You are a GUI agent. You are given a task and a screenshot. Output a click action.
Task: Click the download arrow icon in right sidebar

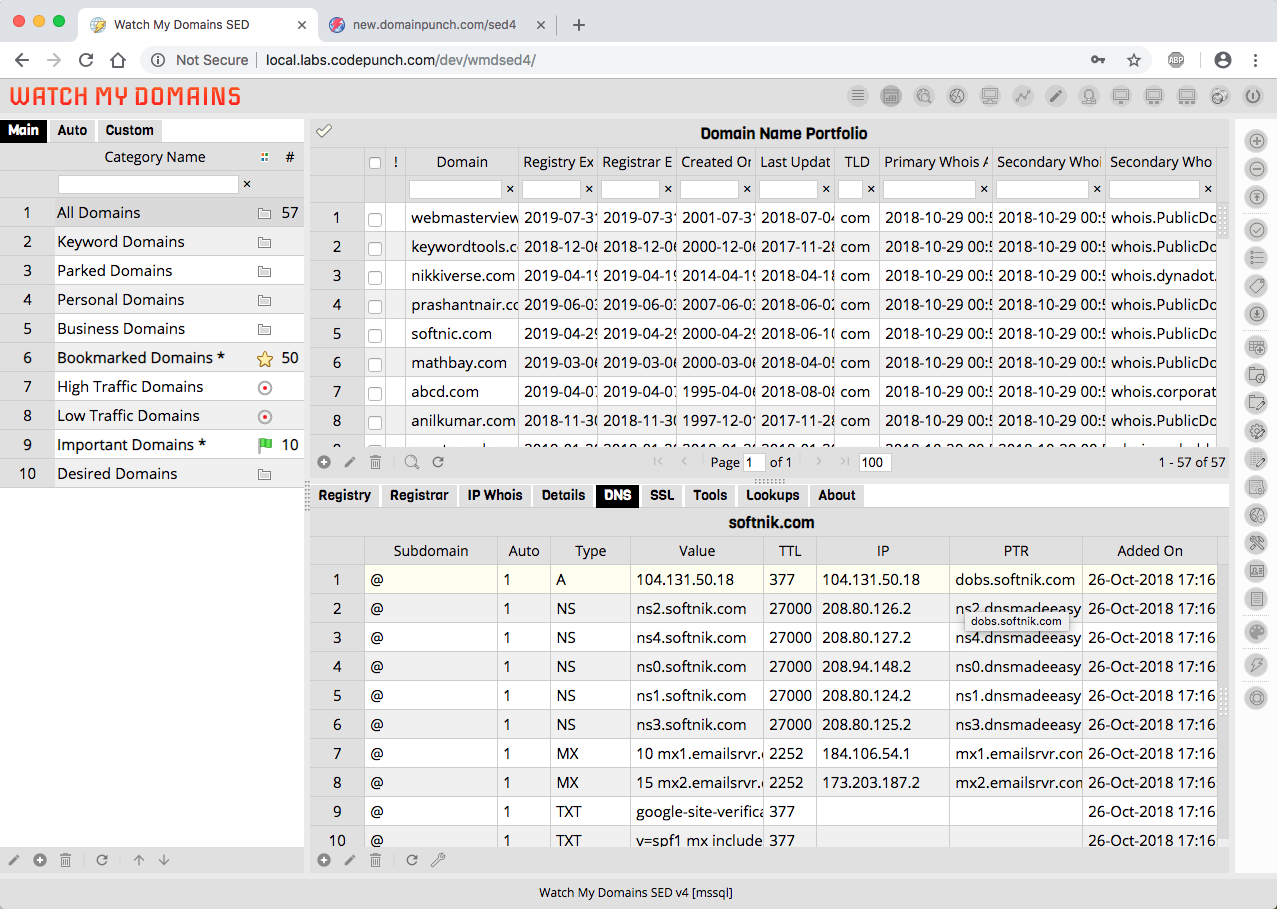pos(1257,314)
